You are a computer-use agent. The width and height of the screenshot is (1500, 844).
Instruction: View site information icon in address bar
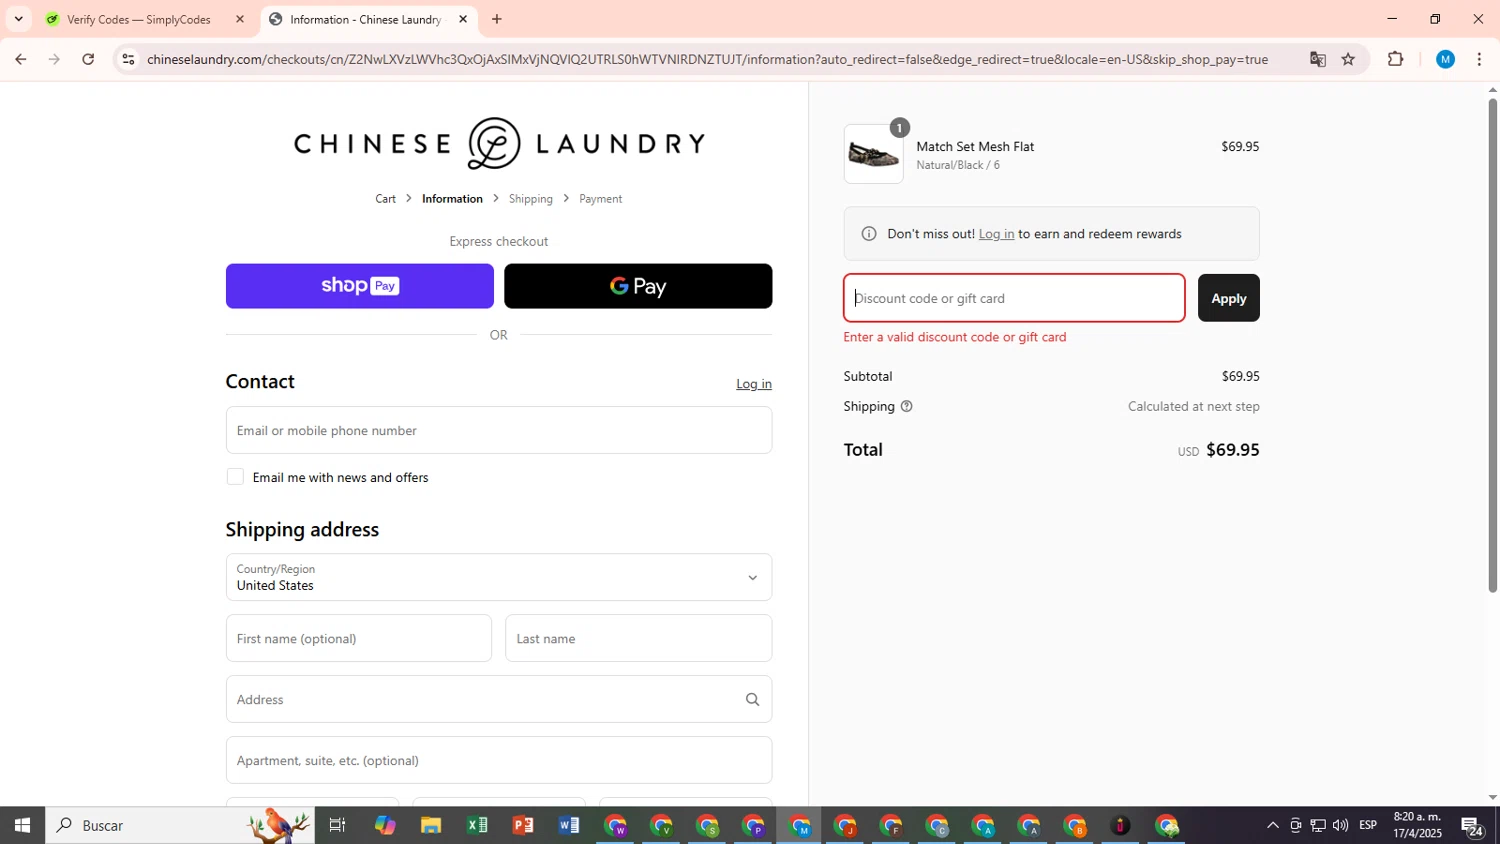(x=127, y=59)
